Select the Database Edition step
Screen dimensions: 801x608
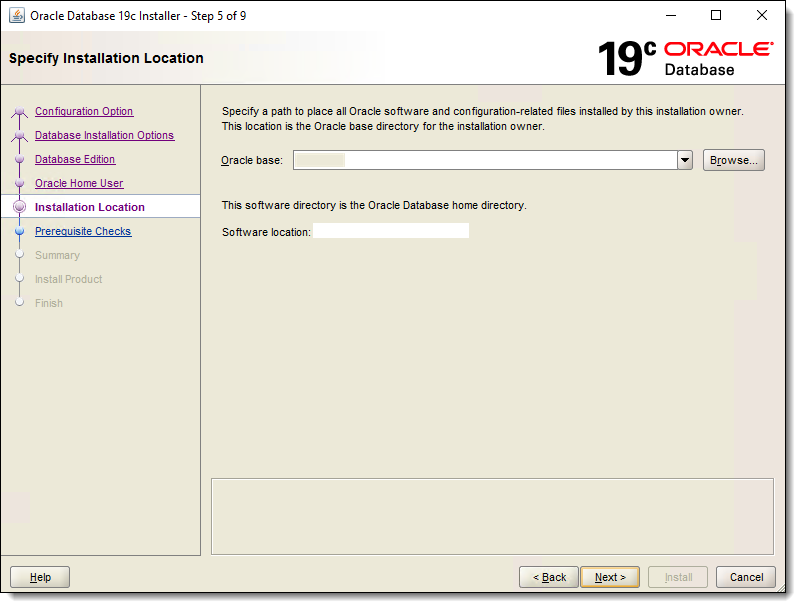(75, 159)
